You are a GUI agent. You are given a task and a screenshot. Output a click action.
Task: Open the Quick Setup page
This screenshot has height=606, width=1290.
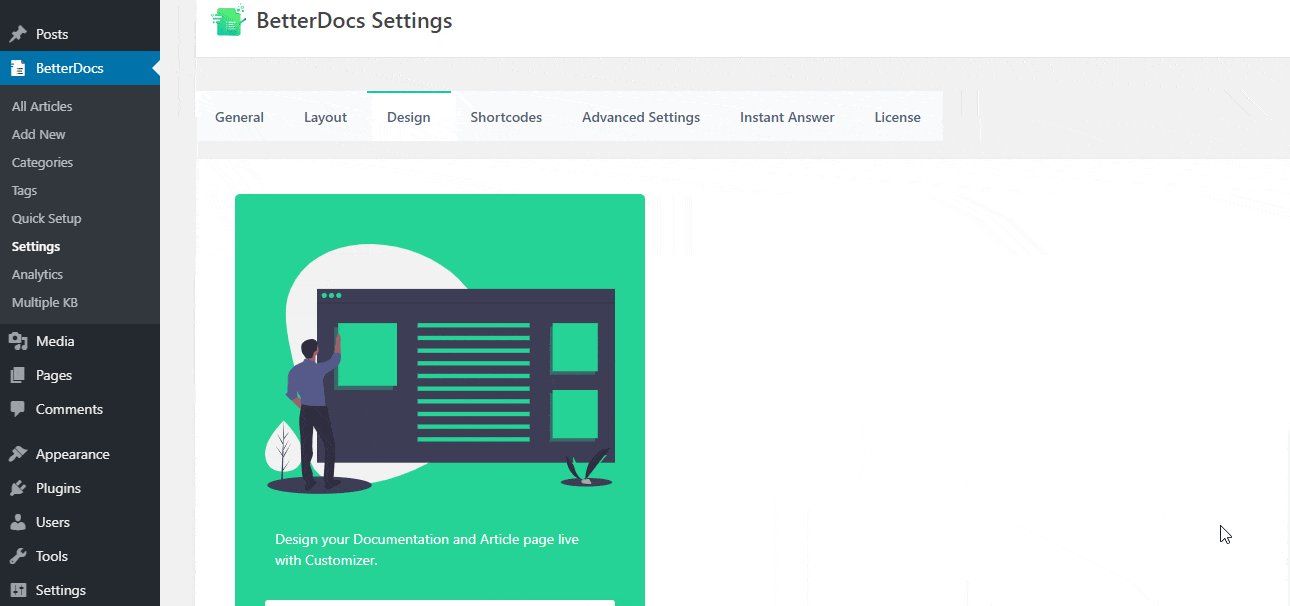[46, 217]
